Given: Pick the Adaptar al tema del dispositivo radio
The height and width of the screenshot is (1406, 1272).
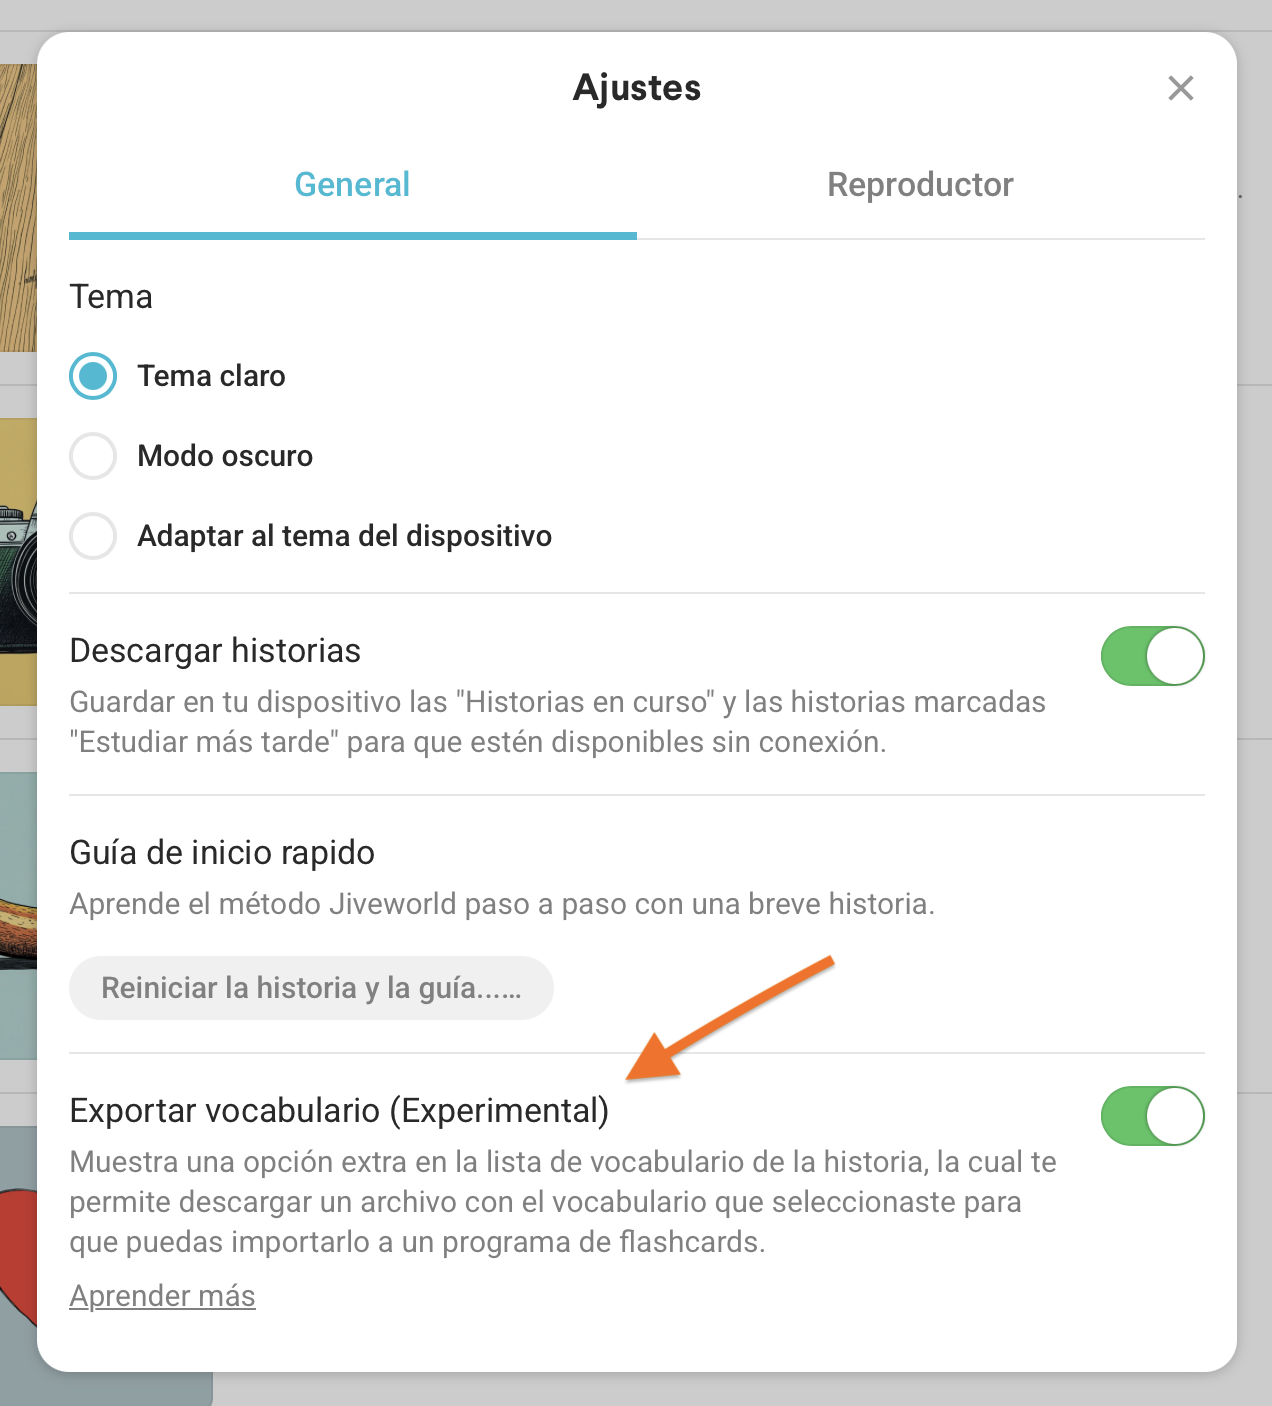Looking at the screenshot, I should click(x=93, y=536).
